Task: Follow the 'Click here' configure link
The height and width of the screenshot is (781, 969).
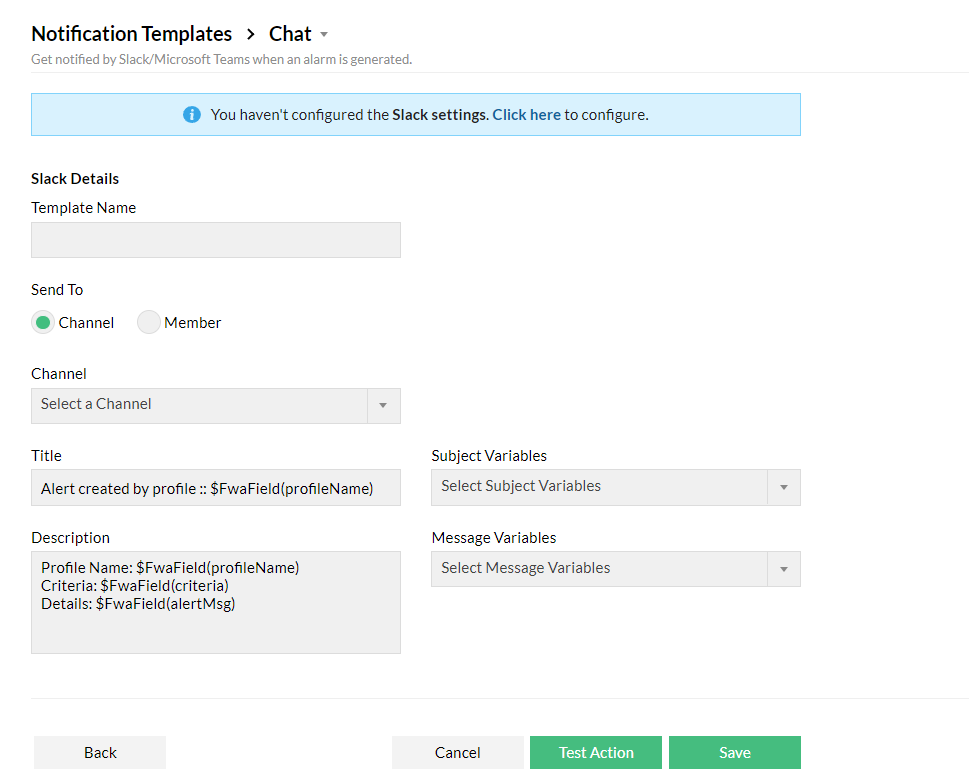Action: [x=526, y=115]
